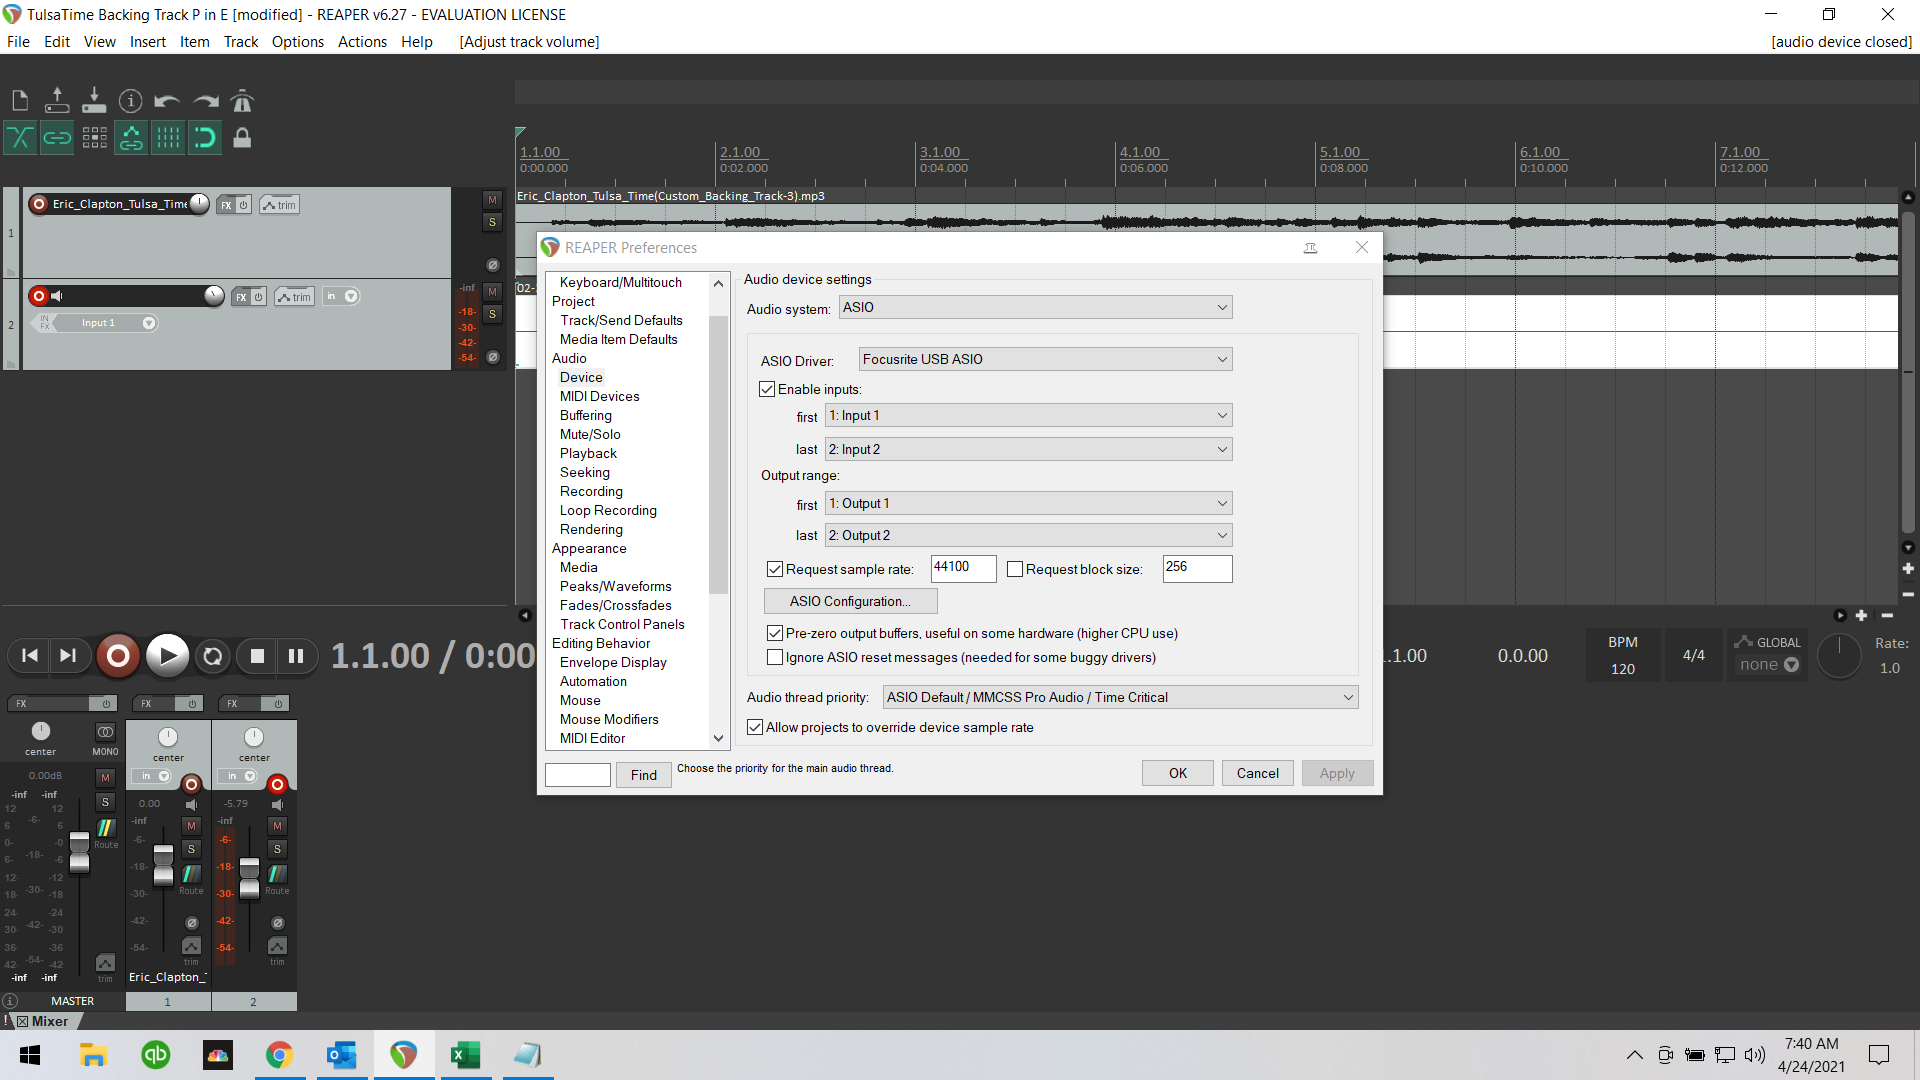Toggle Ignore ASIO reset messages checkbox
Viewport: 1920px width, 1080px height.
click(x=774, y=657)
